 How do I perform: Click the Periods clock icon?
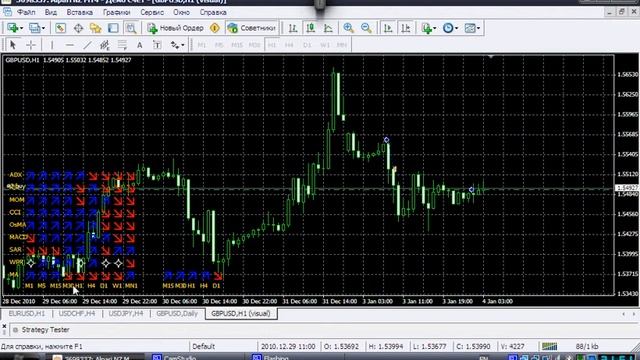(x=448, y=28)
